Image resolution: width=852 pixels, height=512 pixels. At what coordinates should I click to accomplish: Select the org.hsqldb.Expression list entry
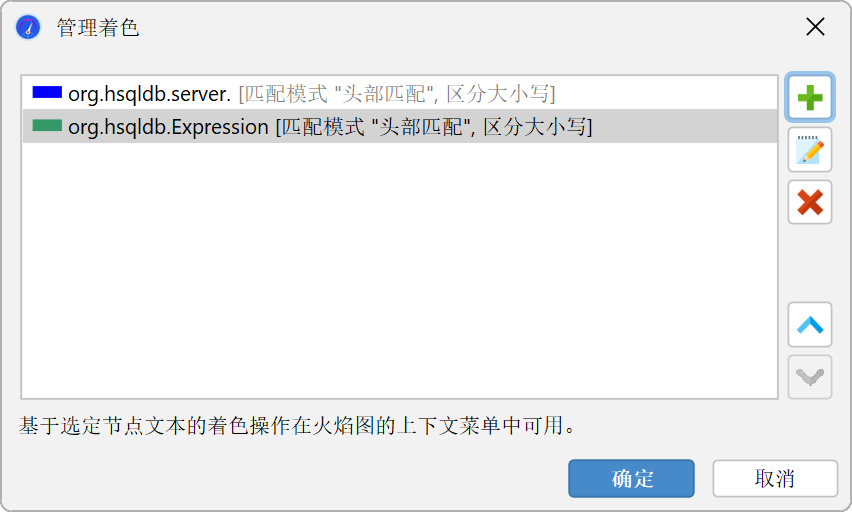400,127
